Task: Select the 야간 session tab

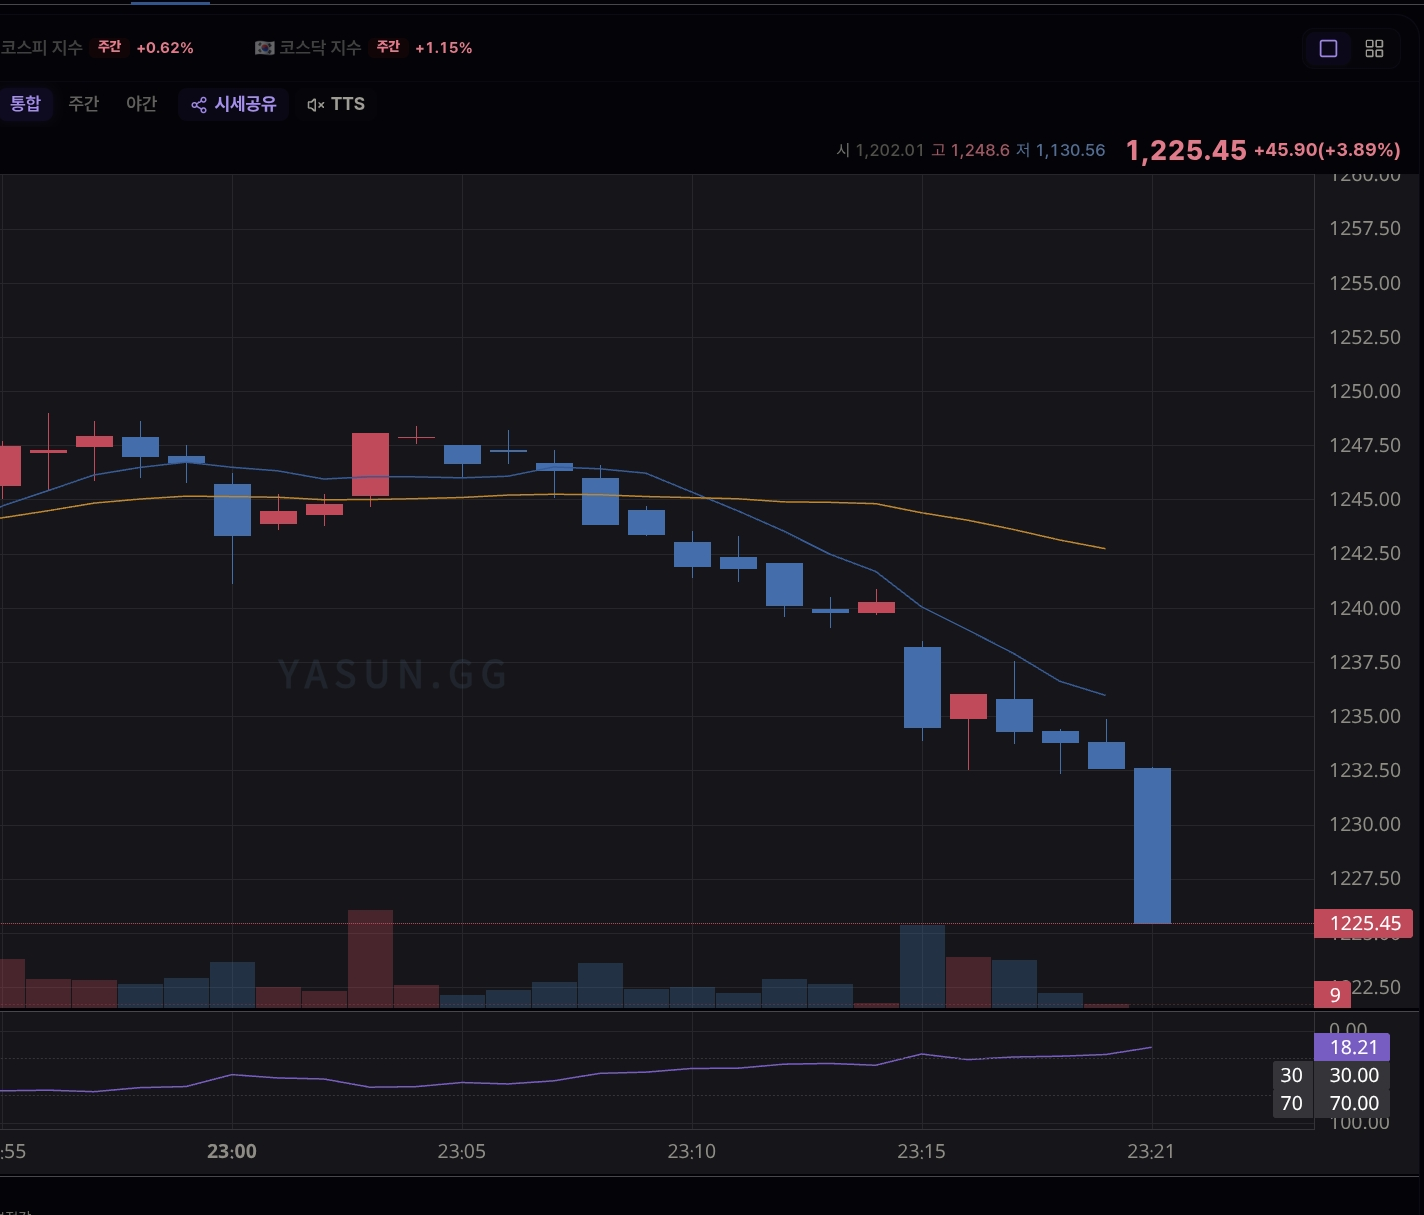Action: click(142, 104)
